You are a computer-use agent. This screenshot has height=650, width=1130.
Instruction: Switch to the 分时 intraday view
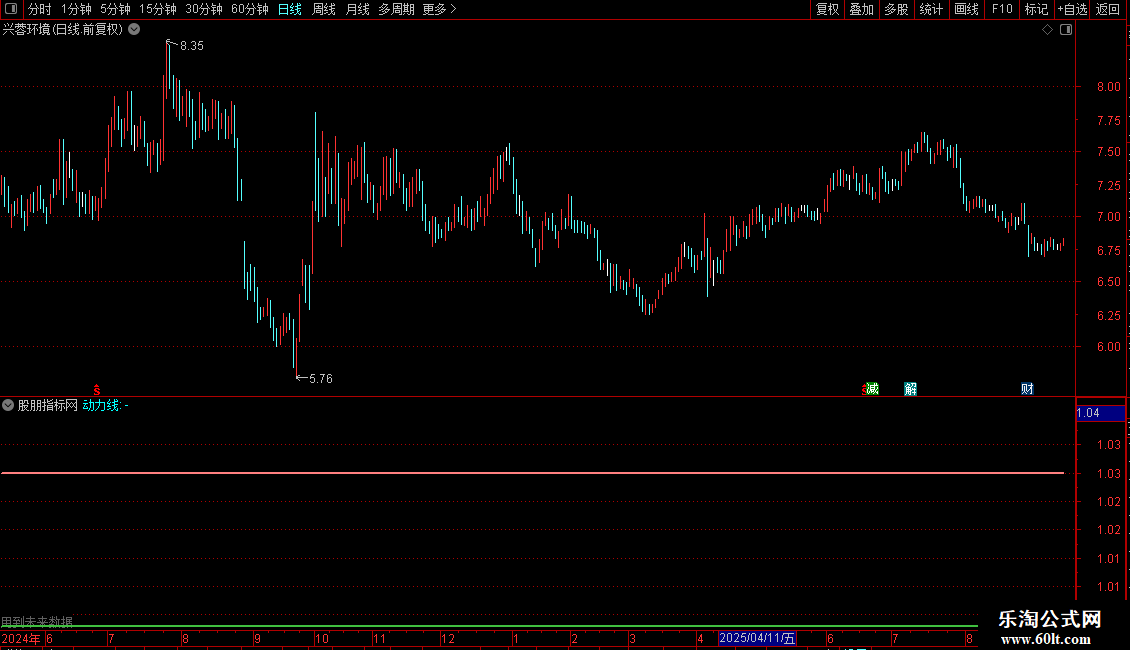pos(40,9)
